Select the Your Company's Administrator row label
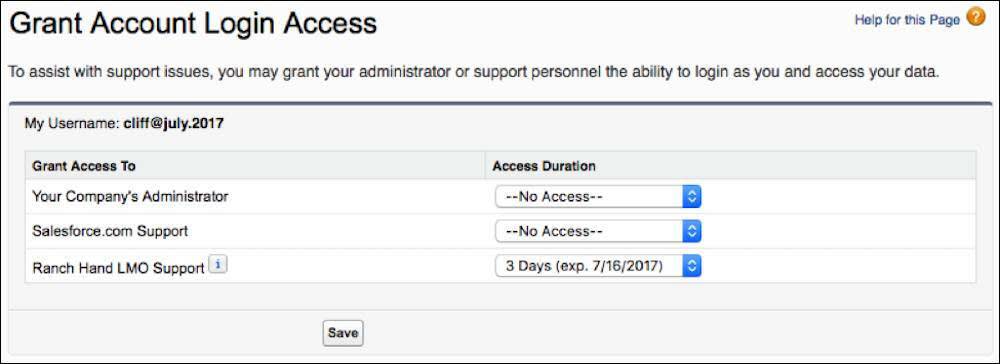 point(130,196)
